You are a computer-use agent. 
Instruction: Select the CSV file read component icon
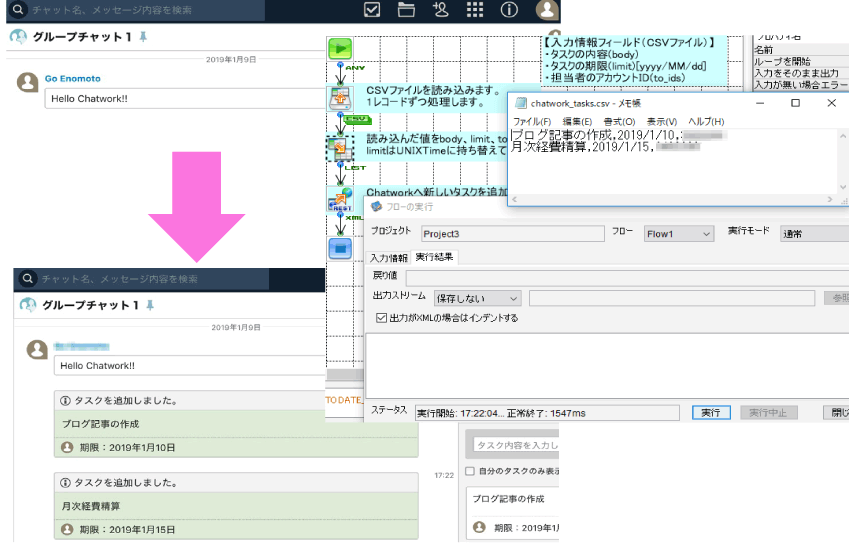click(x=340, y=98)
